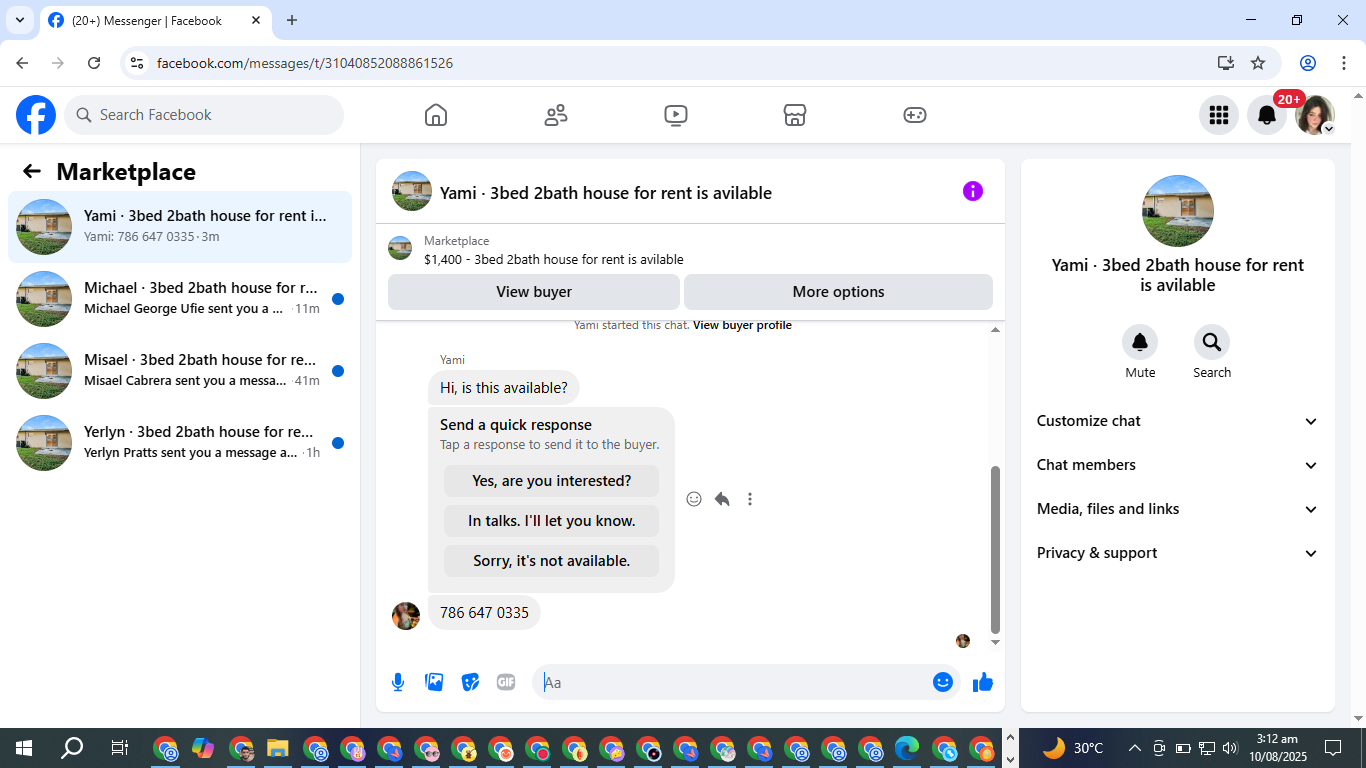Select the Yami conversation
1366x768 pixels.
pyautogui.click(x=180, y=227)
